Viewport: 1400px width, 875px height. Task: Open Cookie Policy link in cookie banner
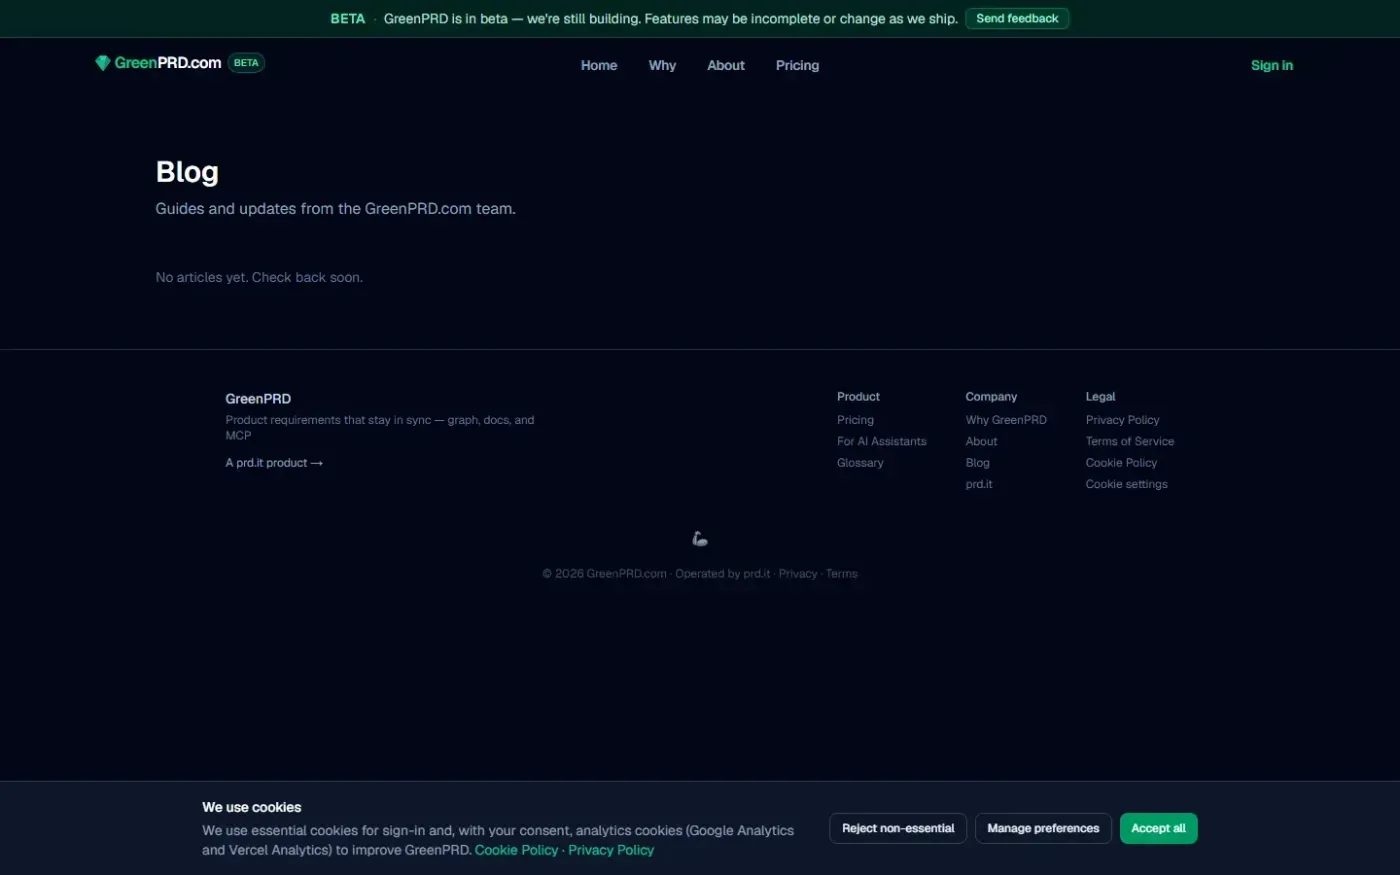coord(516,850)
